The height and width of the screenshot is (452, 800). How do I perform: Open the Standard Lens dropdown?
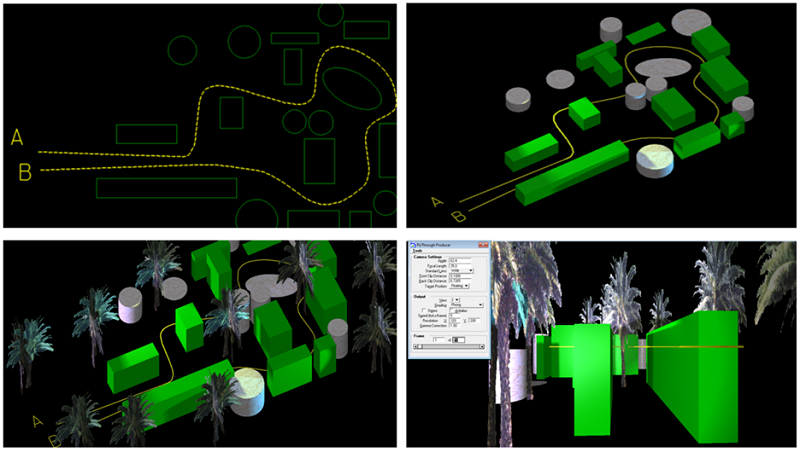click(x=471, y=270)
